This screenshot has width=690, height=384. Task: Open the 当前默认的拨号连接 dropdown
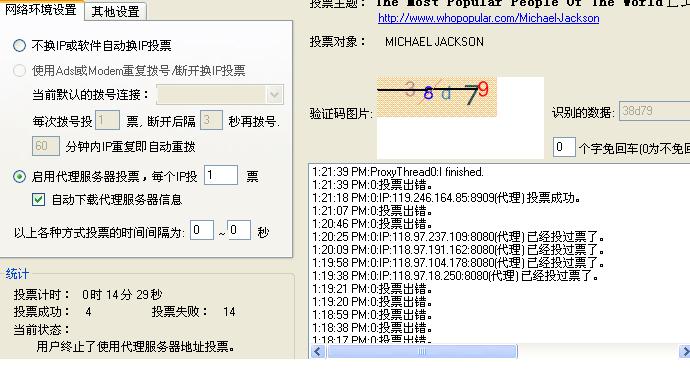point(220,95)
